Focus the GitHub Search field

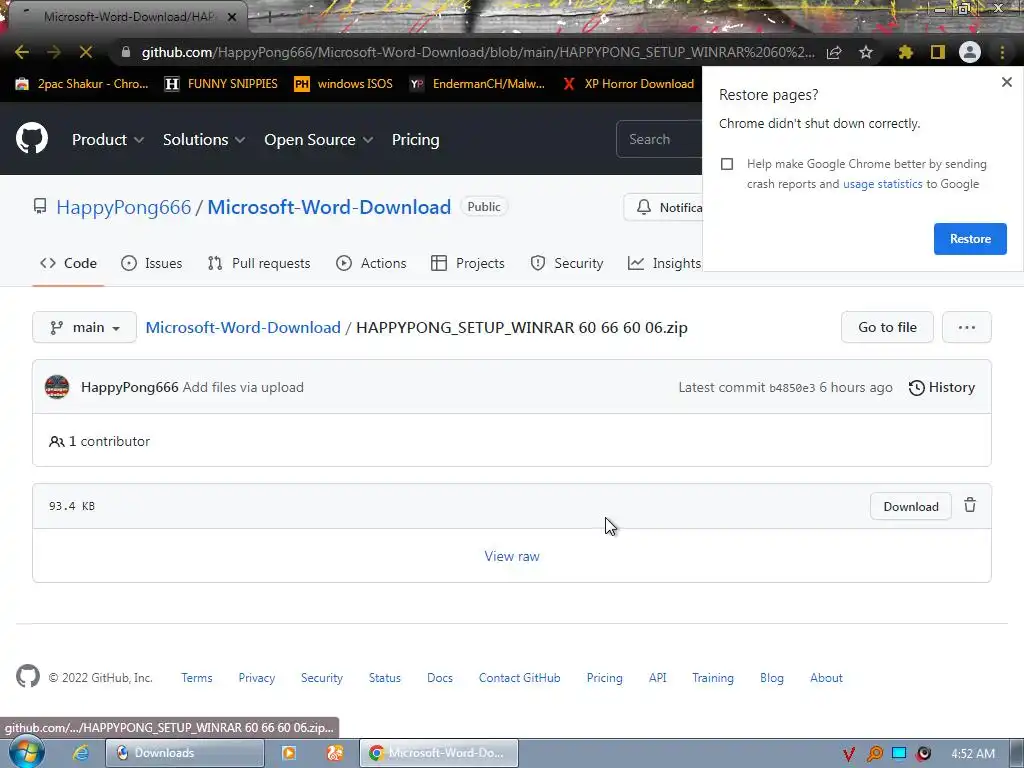tap(659, 139)
